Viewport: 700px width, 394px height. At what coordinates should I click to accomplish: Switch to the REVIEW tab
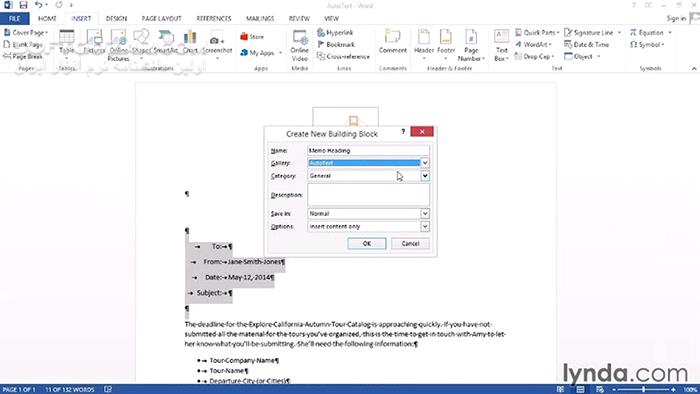(299, 18)
